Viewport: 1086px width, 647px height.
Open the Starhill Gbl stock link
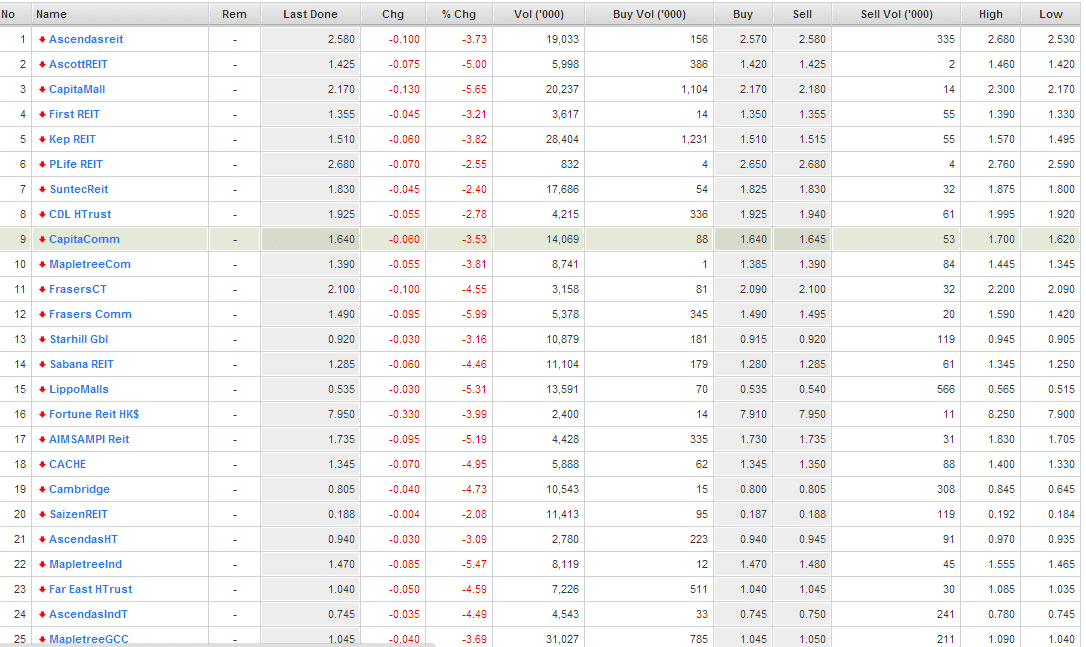coord(79,339)
